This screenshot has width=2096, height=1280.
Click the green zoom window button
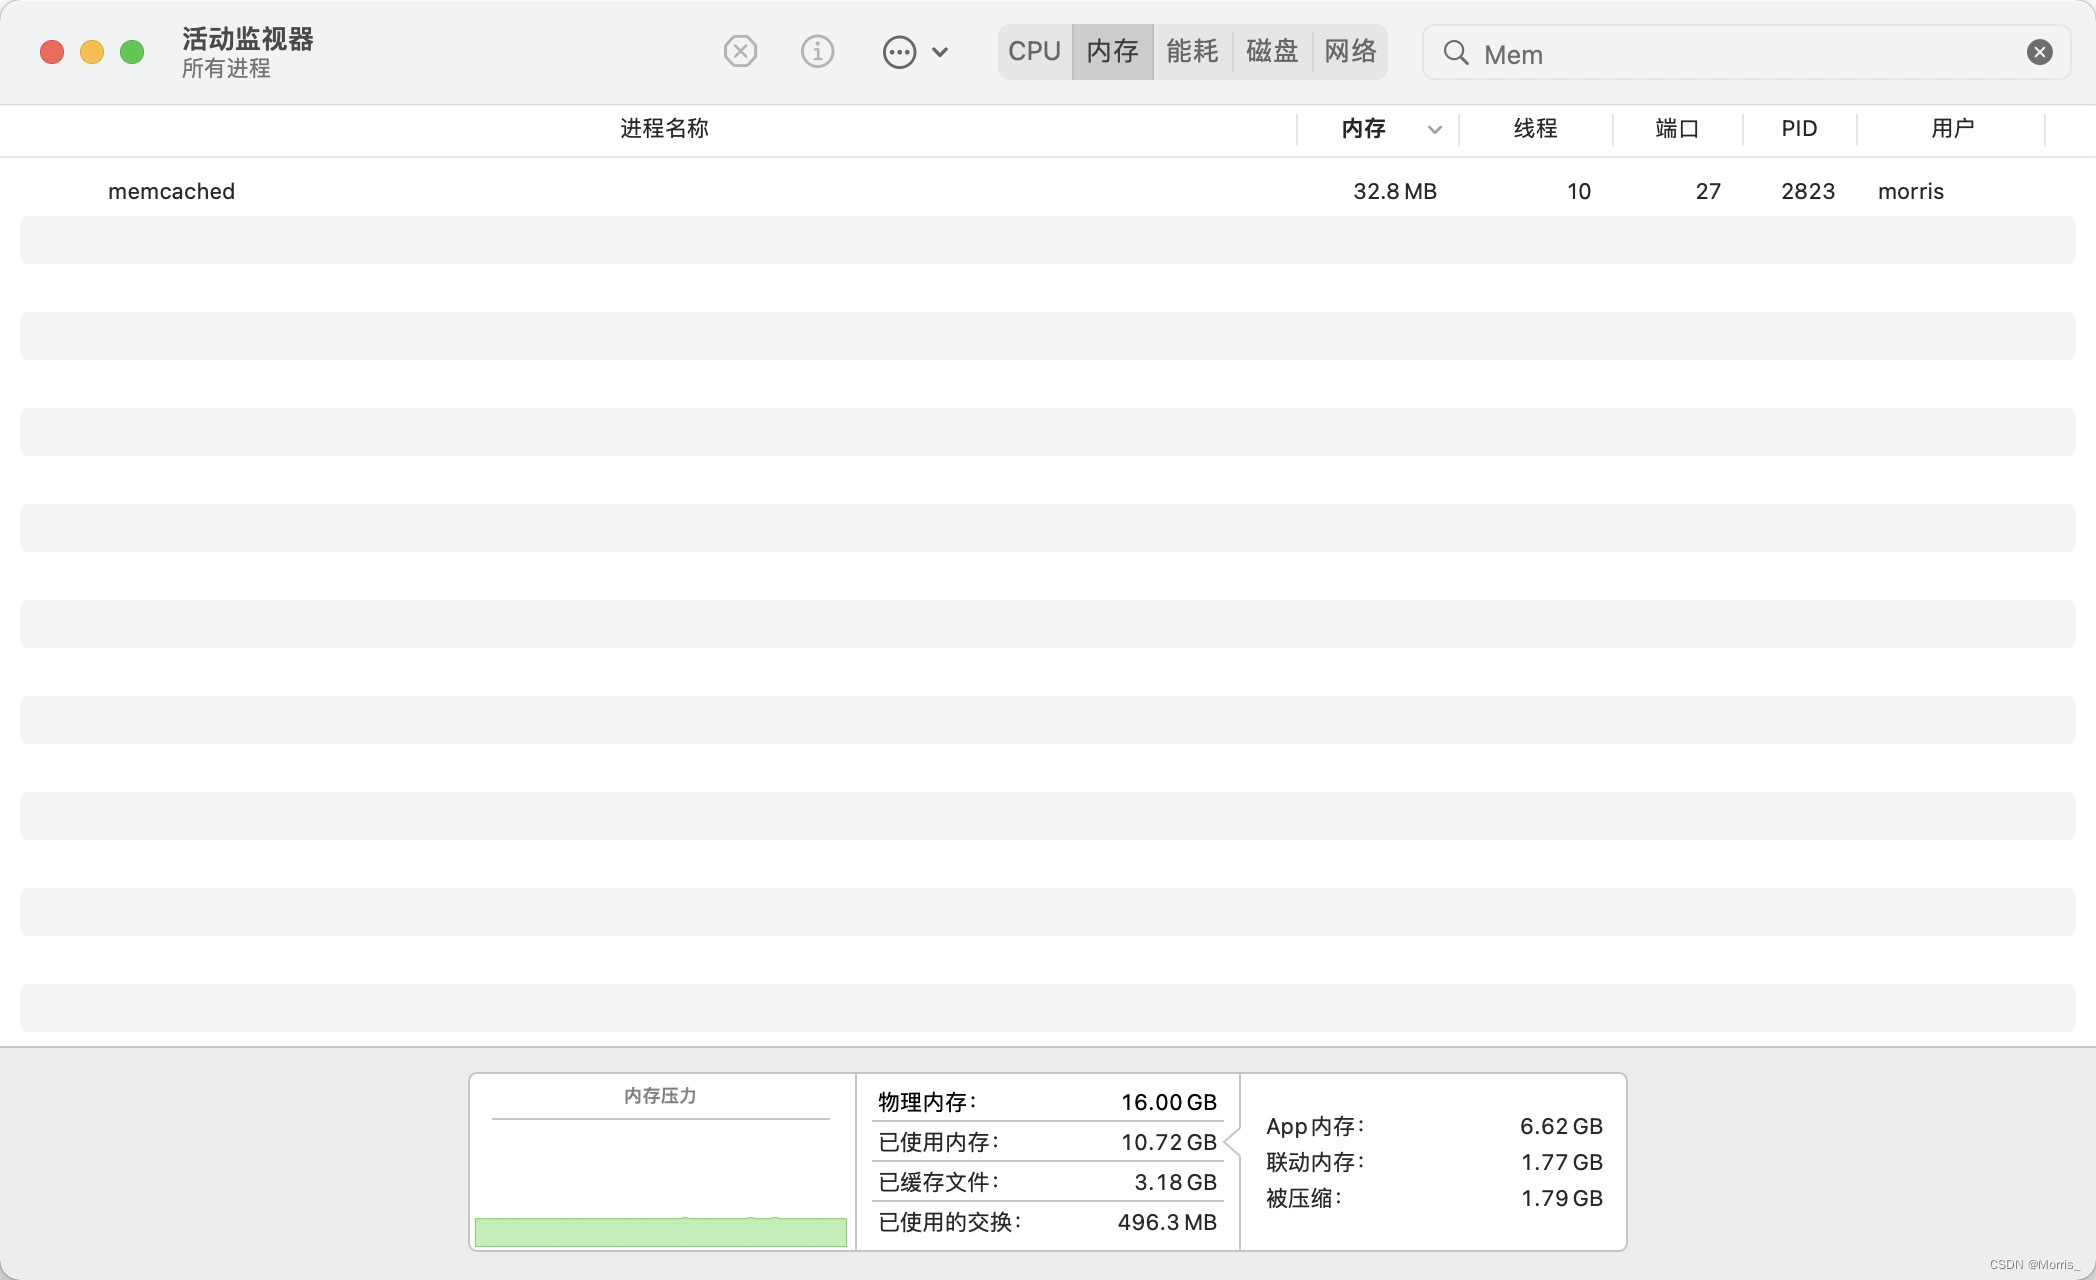pyautogui.click(x=132, y=52)
